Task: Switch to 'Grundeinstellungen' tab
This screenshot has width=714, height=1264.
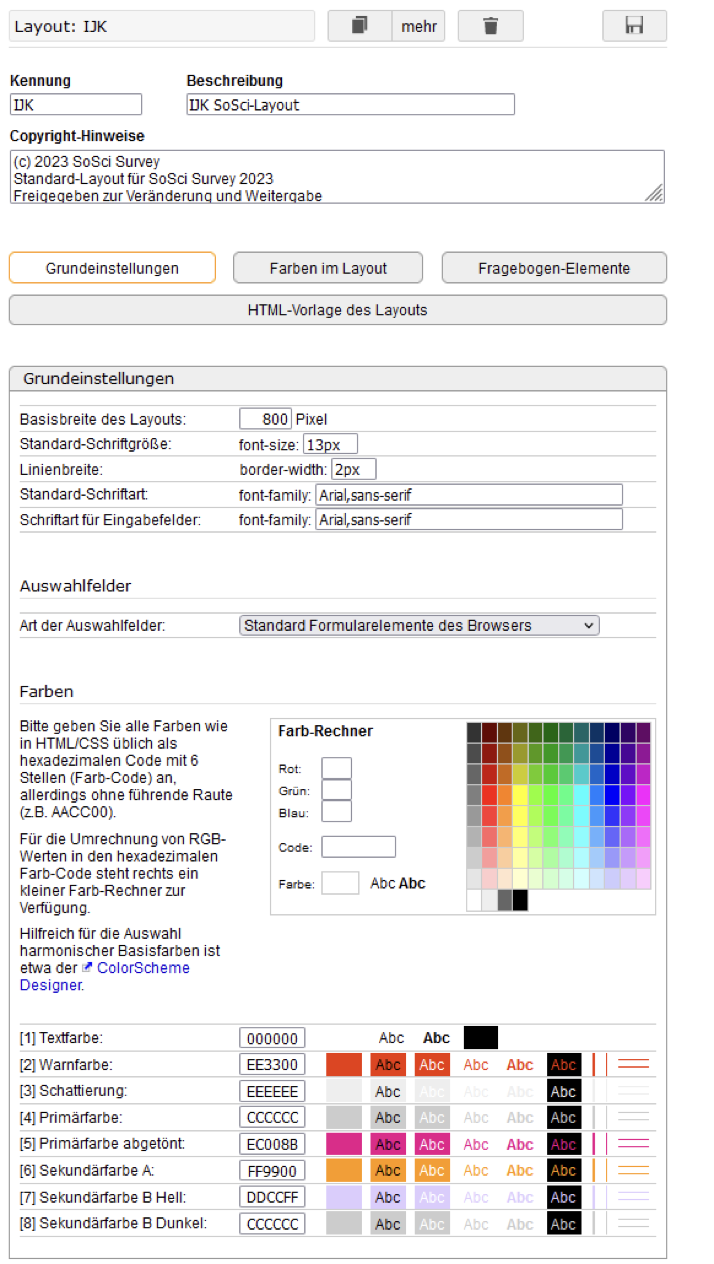Action: click(112, 268)
